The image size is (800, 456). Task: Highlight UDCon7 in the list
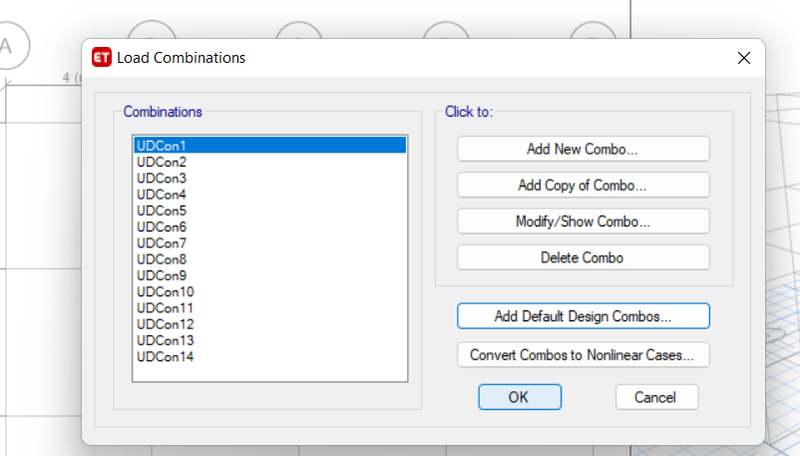click(x=270, y=243)
